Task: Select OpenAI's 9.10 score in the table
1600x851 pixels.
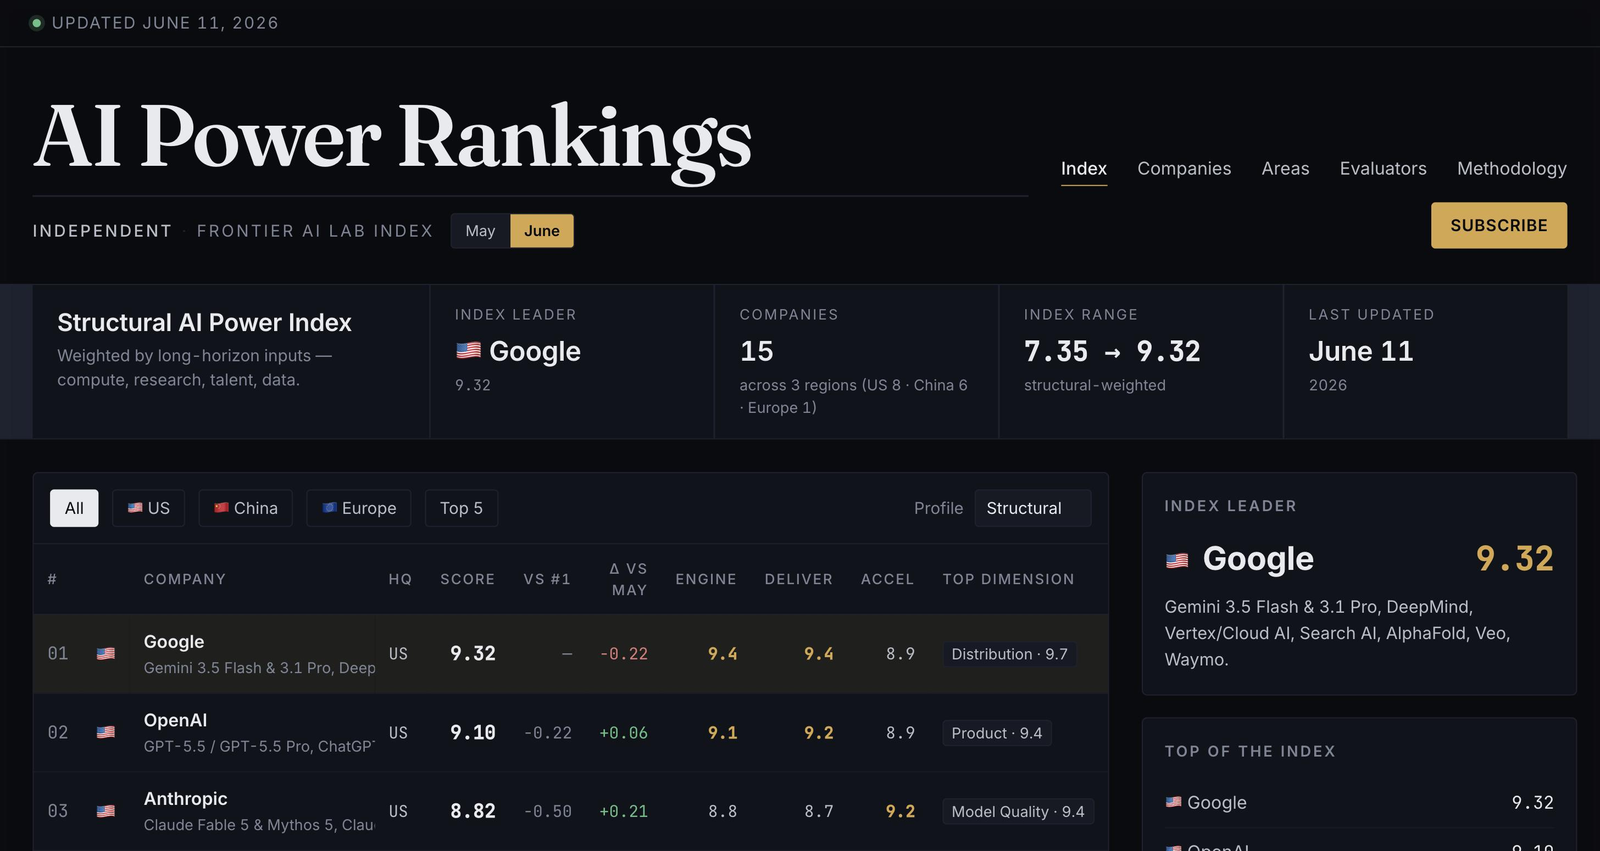Action: (473, 733)
